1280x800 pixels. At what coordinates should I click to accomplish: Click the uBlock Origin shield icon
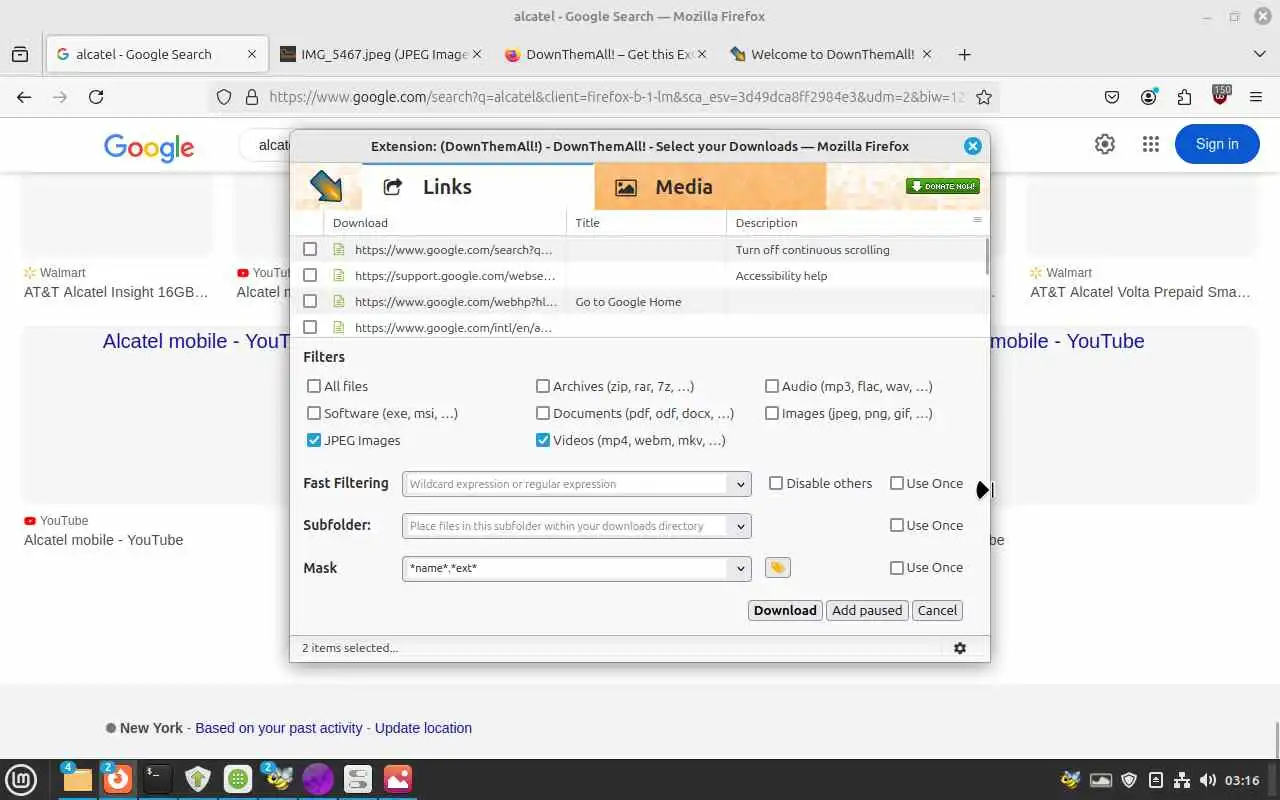(1220, 96)
